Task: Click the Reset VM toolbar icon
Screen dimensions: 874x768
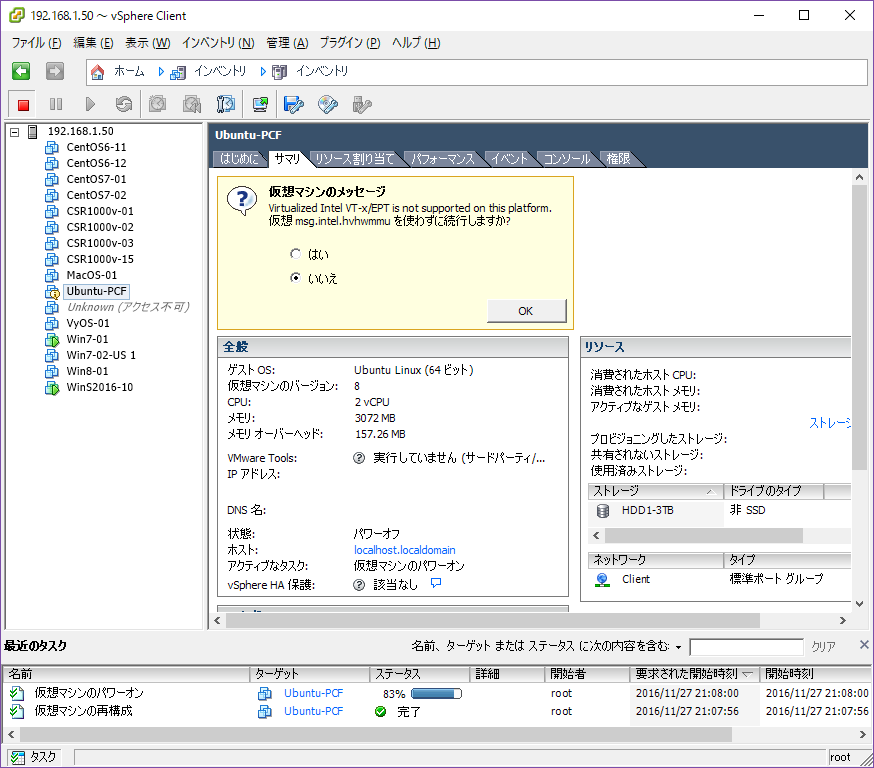Action: click(124, 104)
